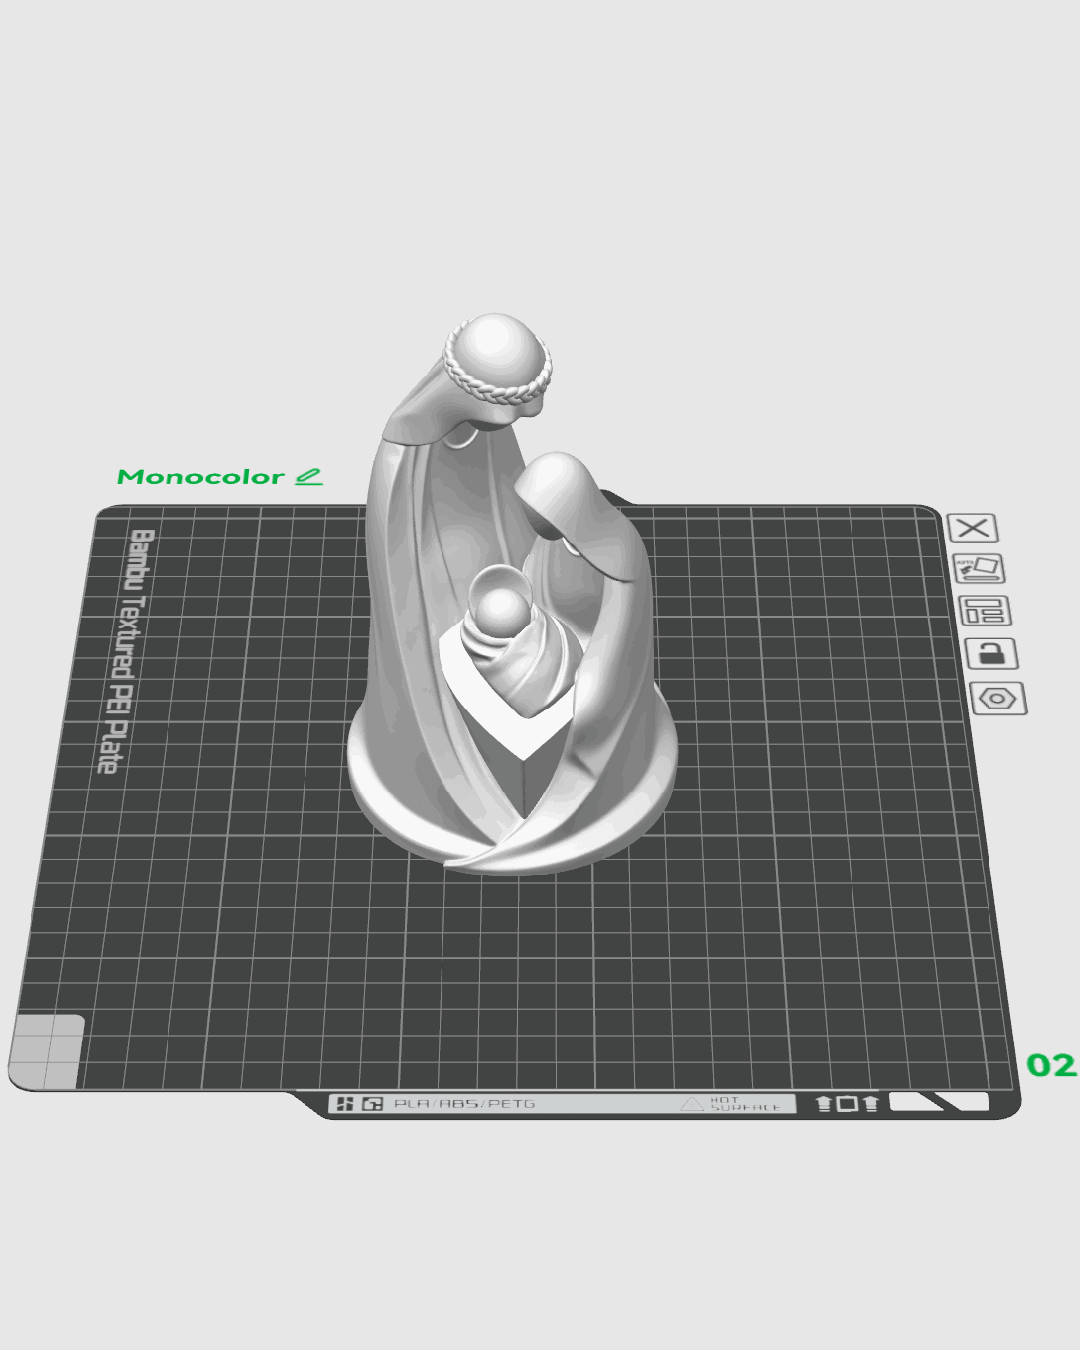Edit the Monocolor plate name pencil icon
This screenshot has width=1080, height=1350.
coord(309,477)
